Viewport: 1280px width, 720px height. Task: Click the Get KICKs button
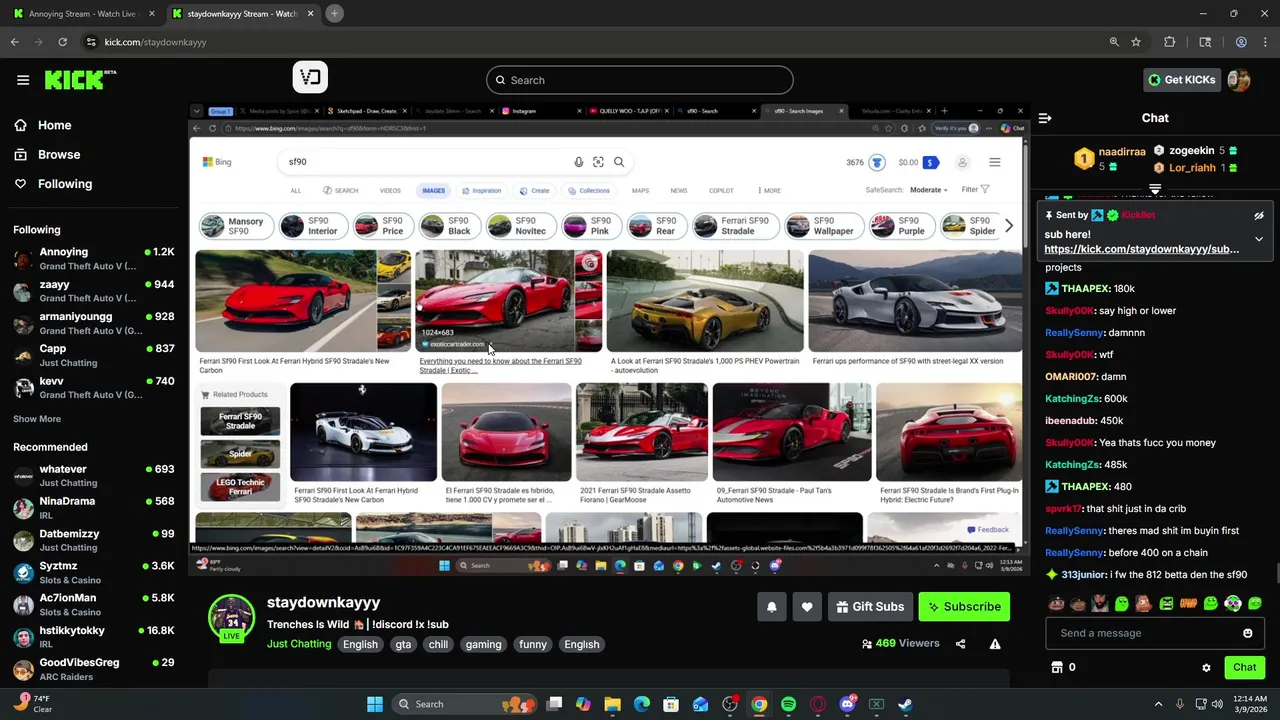click(1181, 80)
